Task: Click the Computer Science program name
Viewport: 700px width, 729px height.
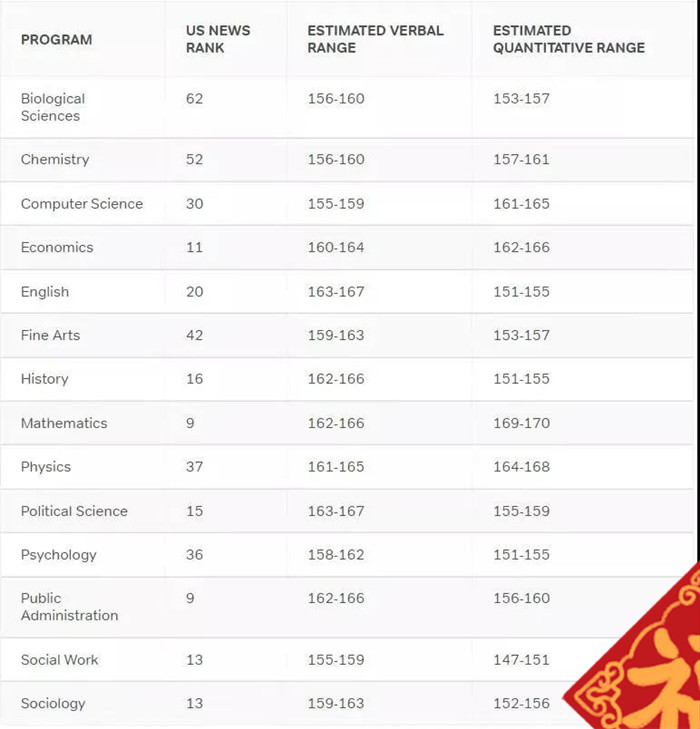Action: click(x=82, y=204)
